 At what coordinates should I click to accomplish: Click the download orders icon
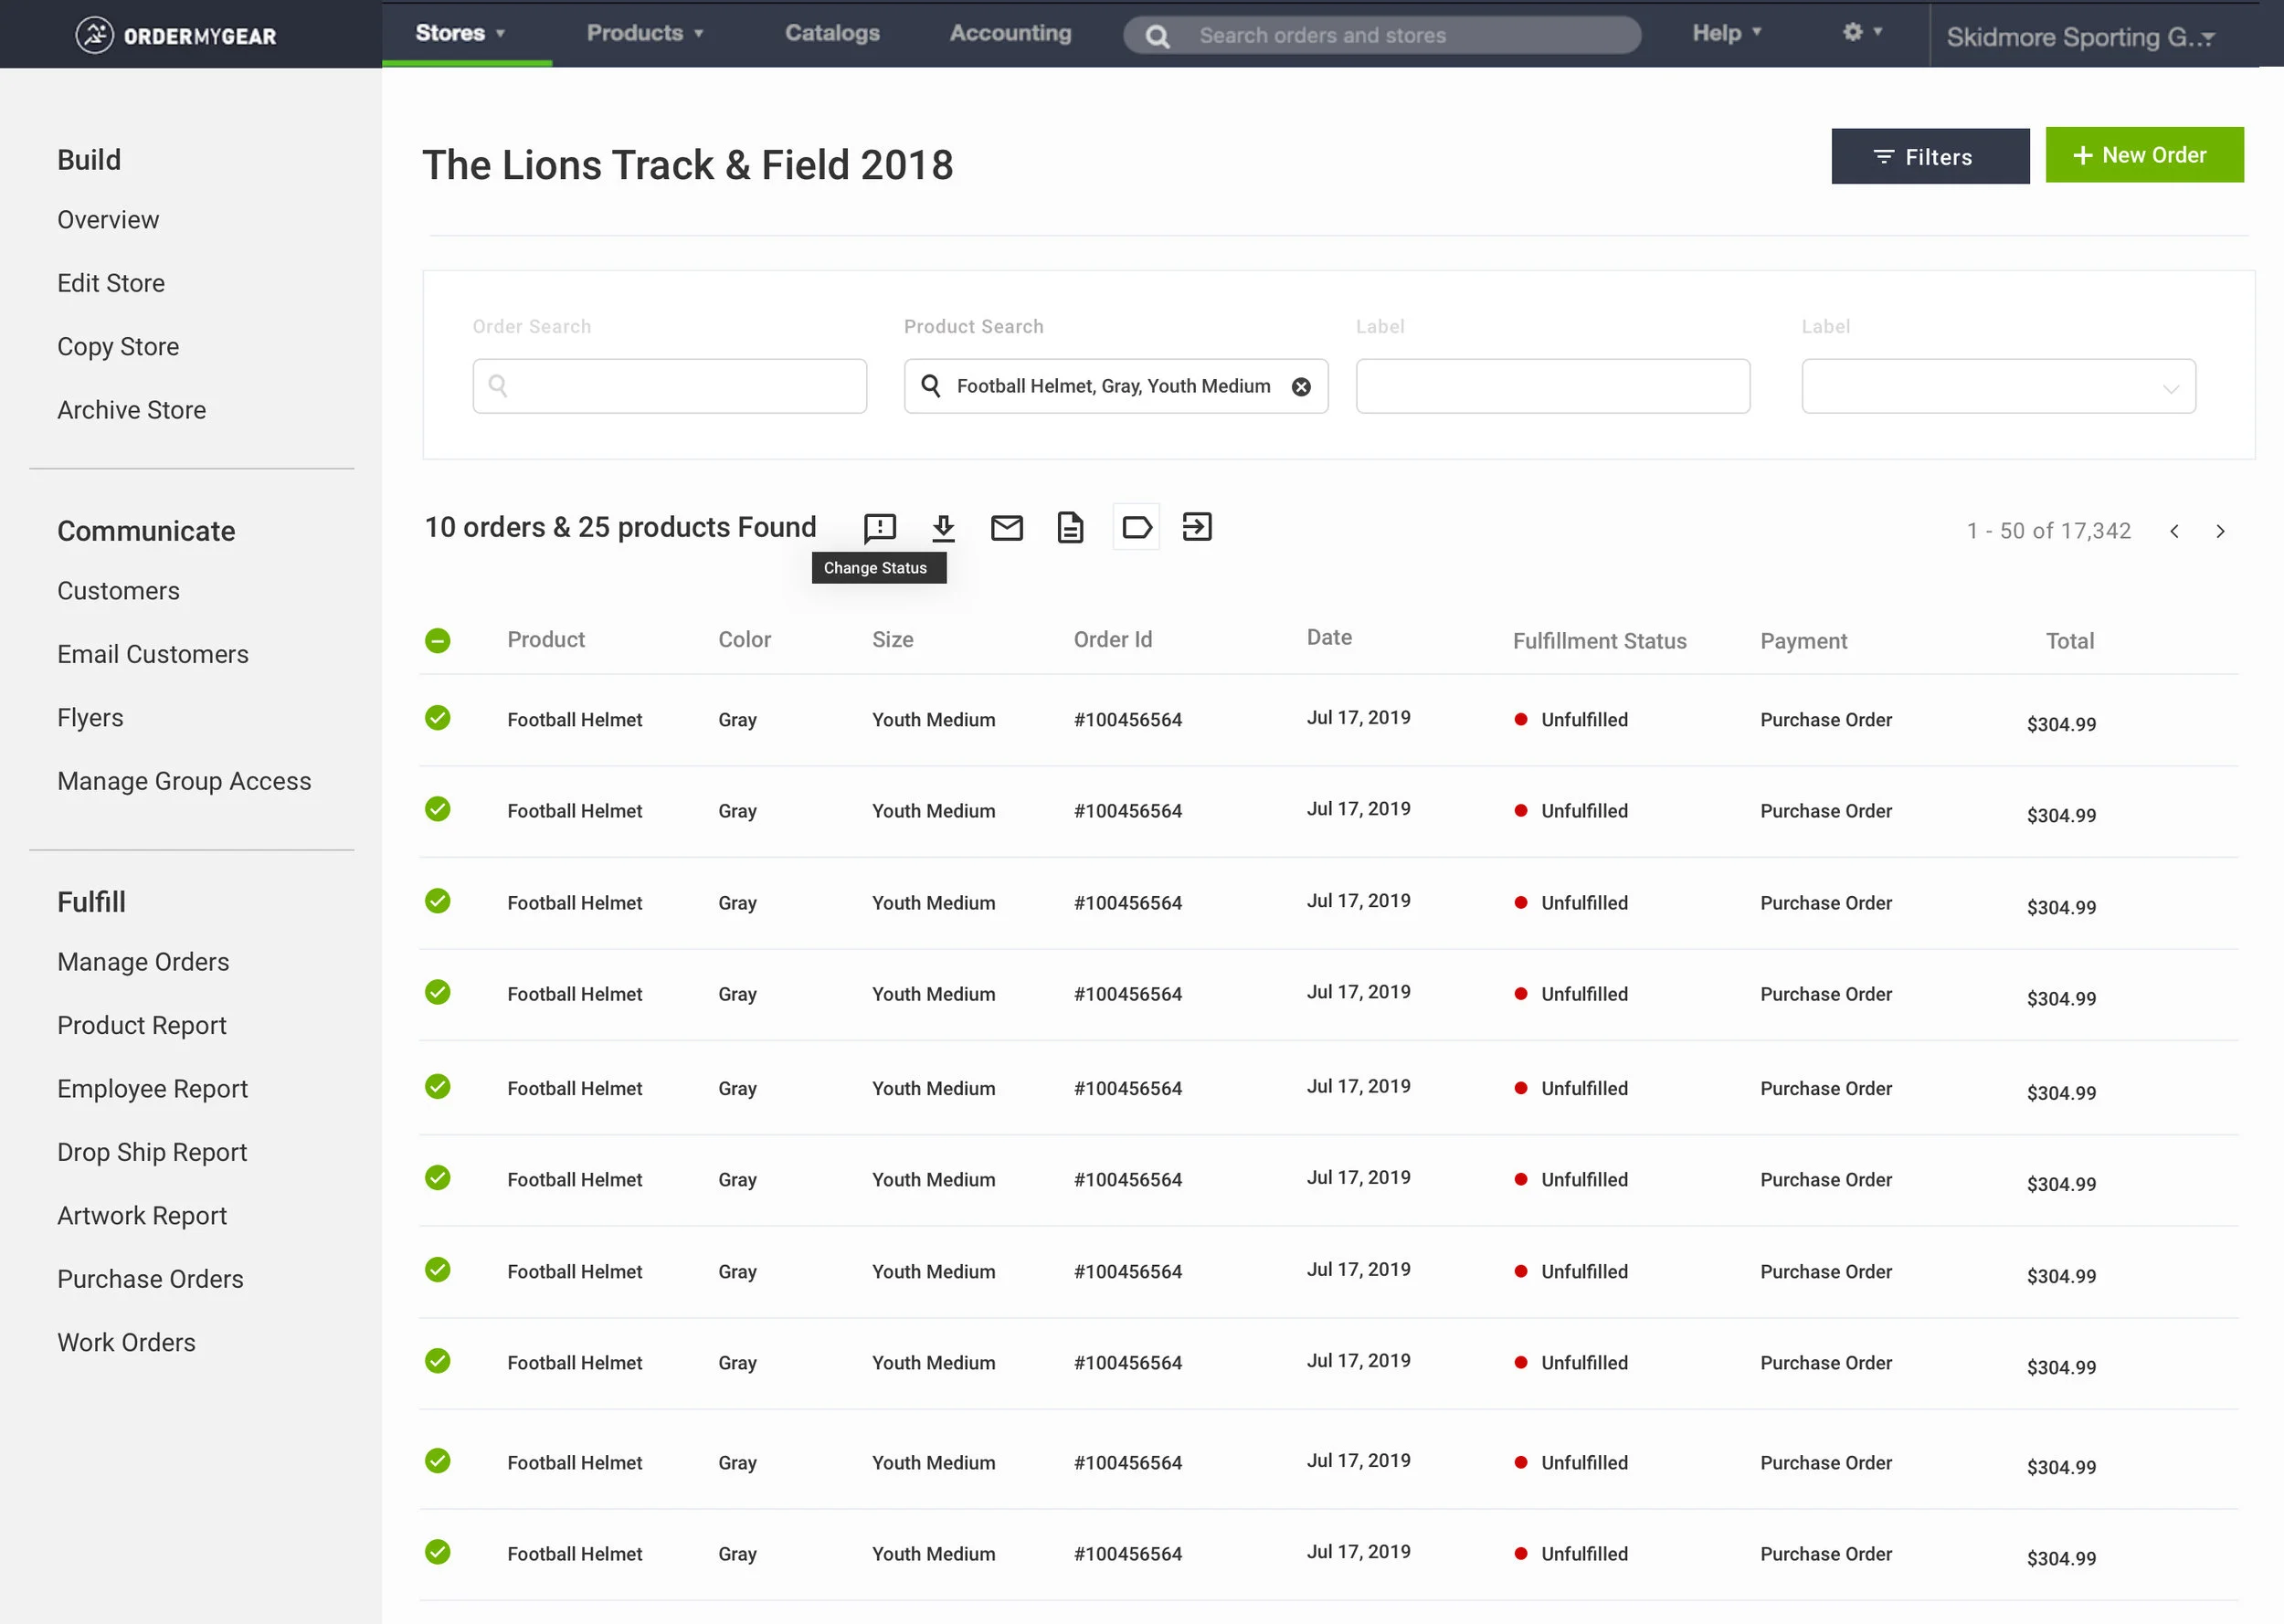coord(943,528)
